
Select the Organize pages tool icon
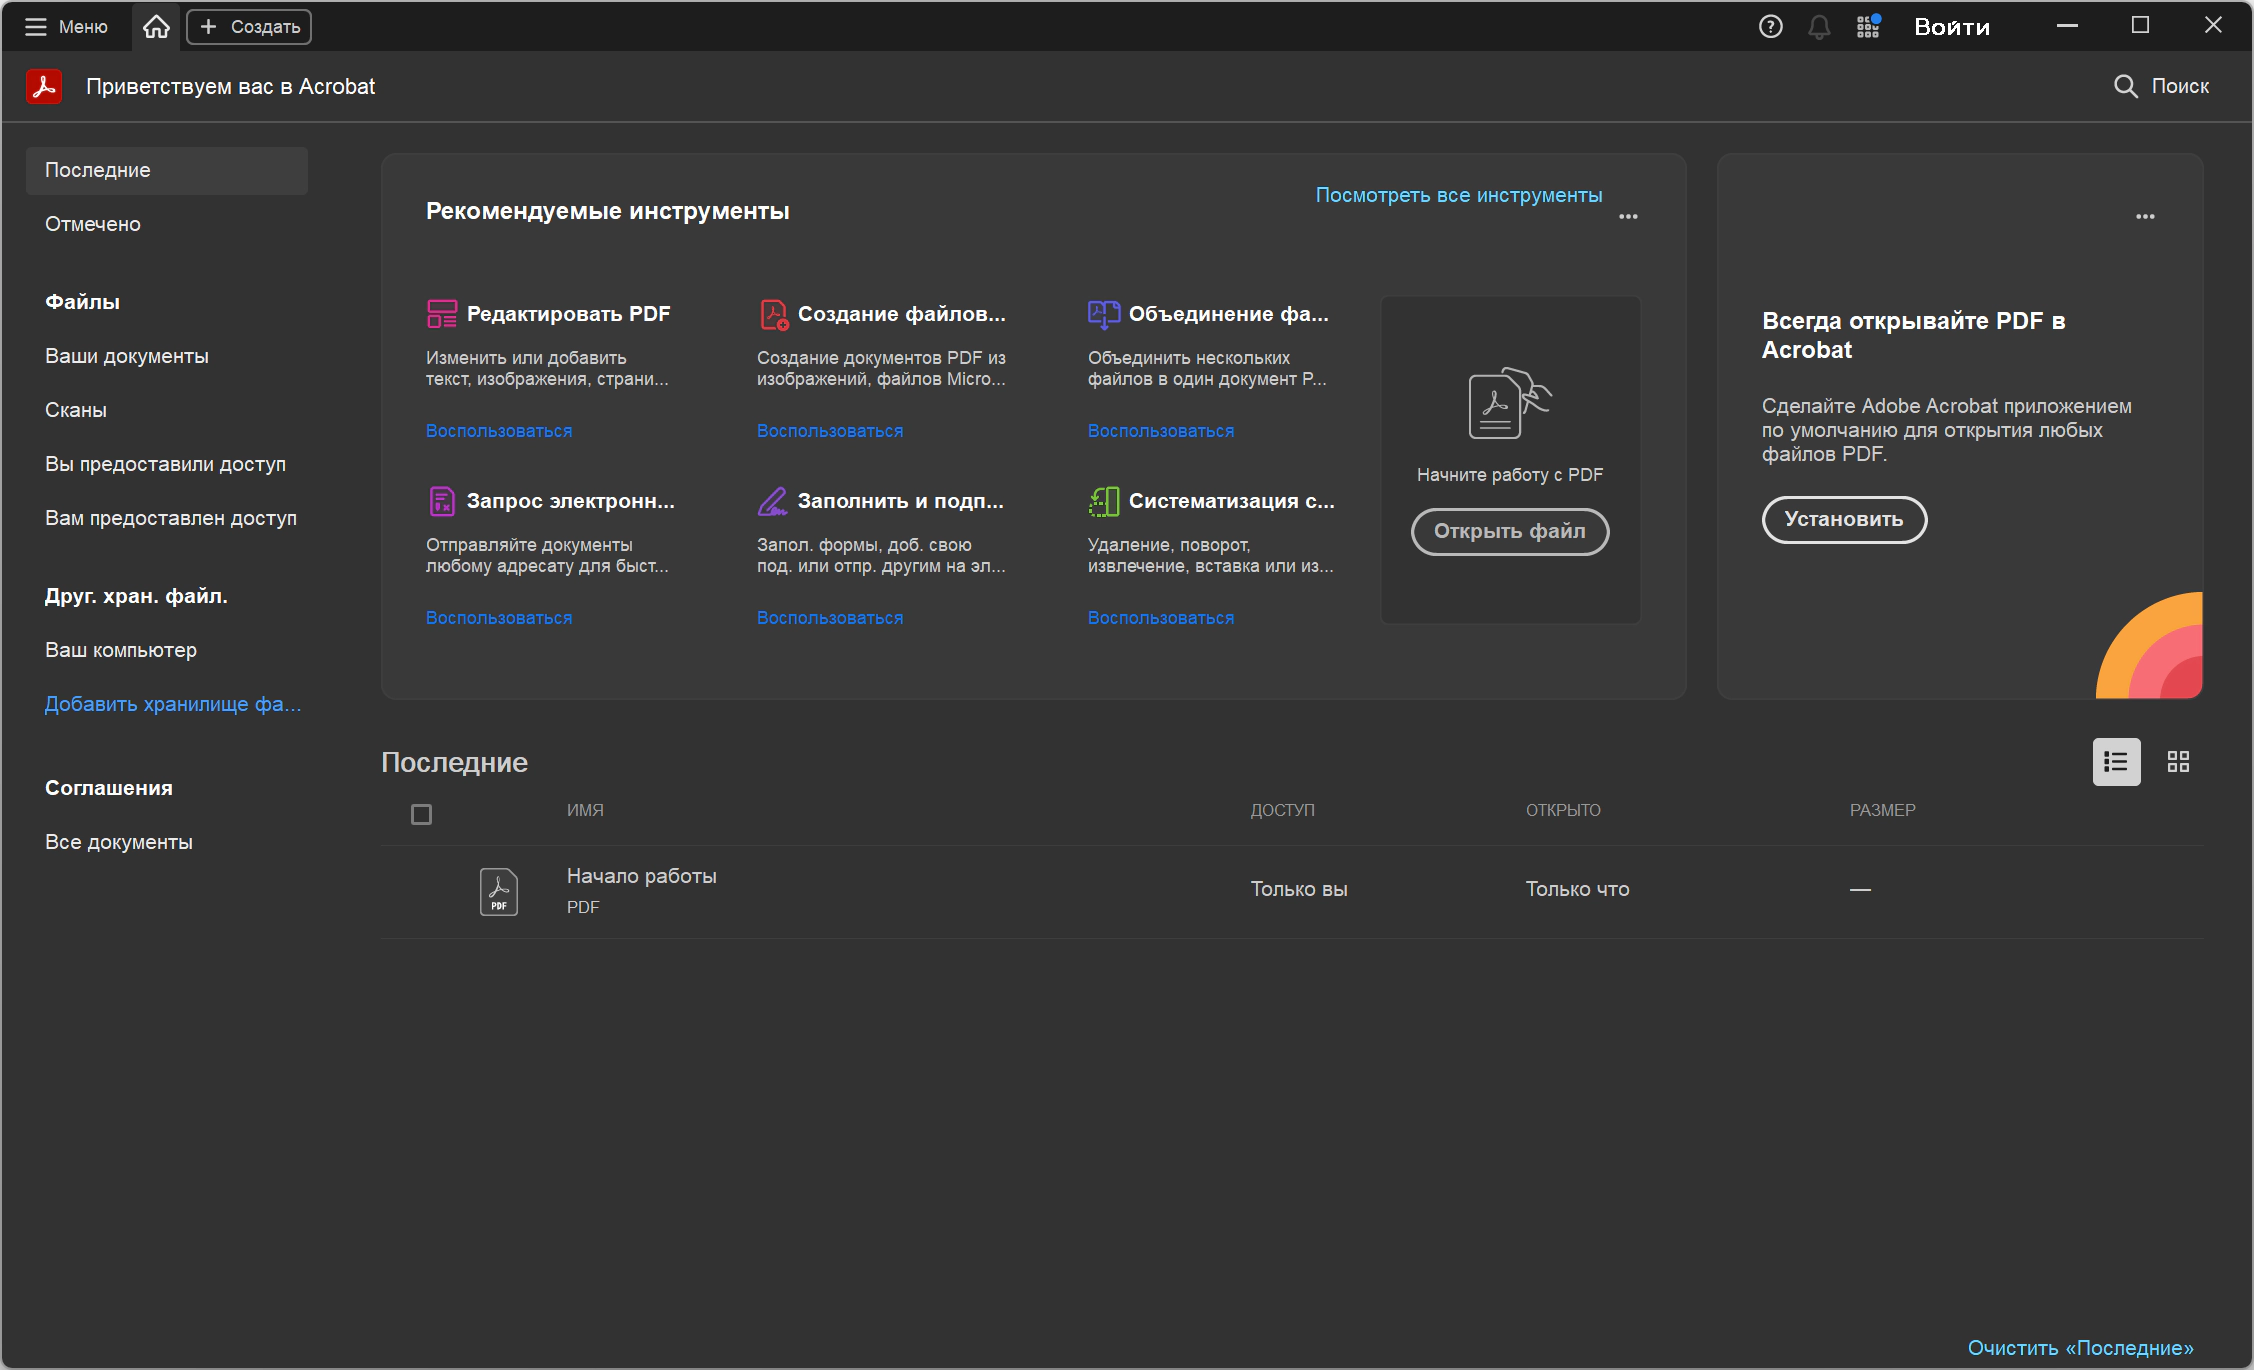(x=1103, y=501)
